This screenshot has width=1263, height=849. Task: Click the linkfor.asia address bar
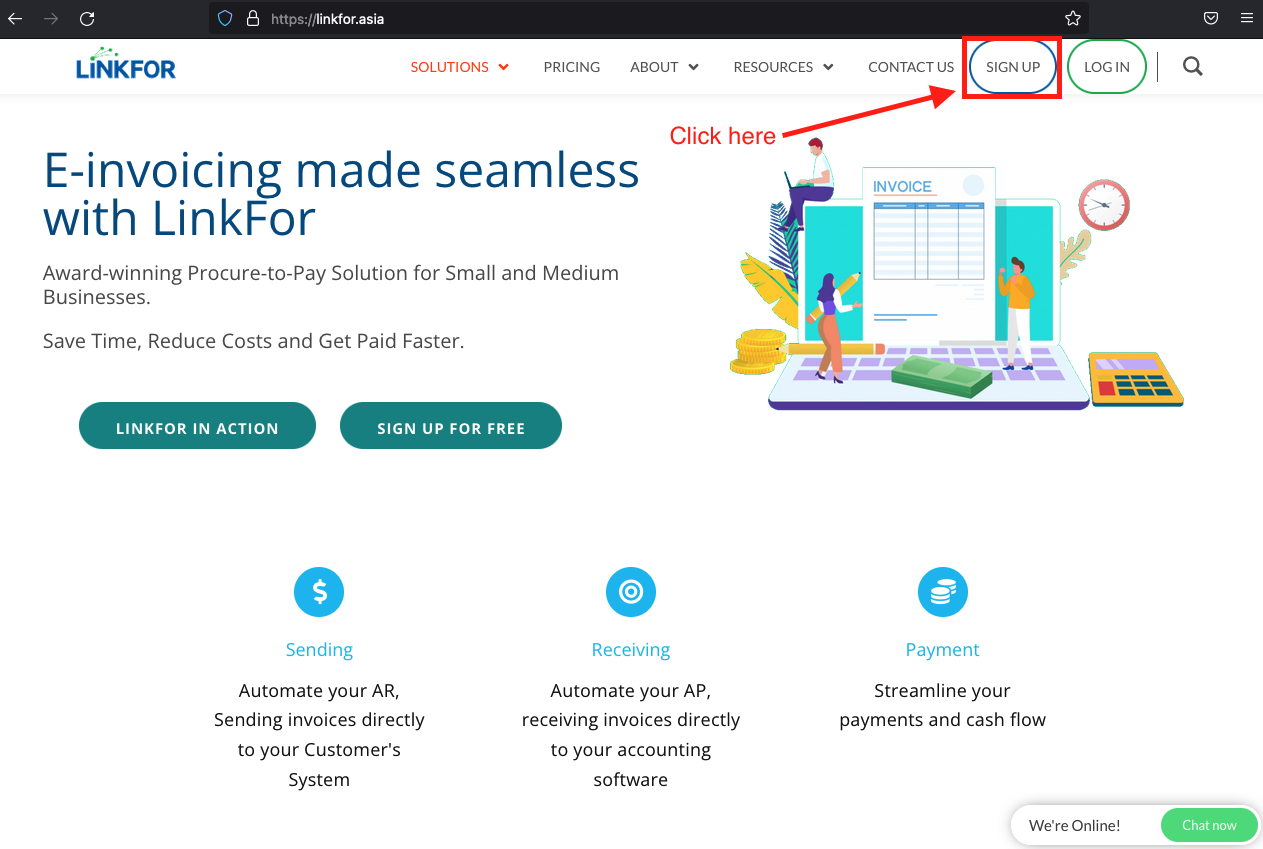[650, 18]
